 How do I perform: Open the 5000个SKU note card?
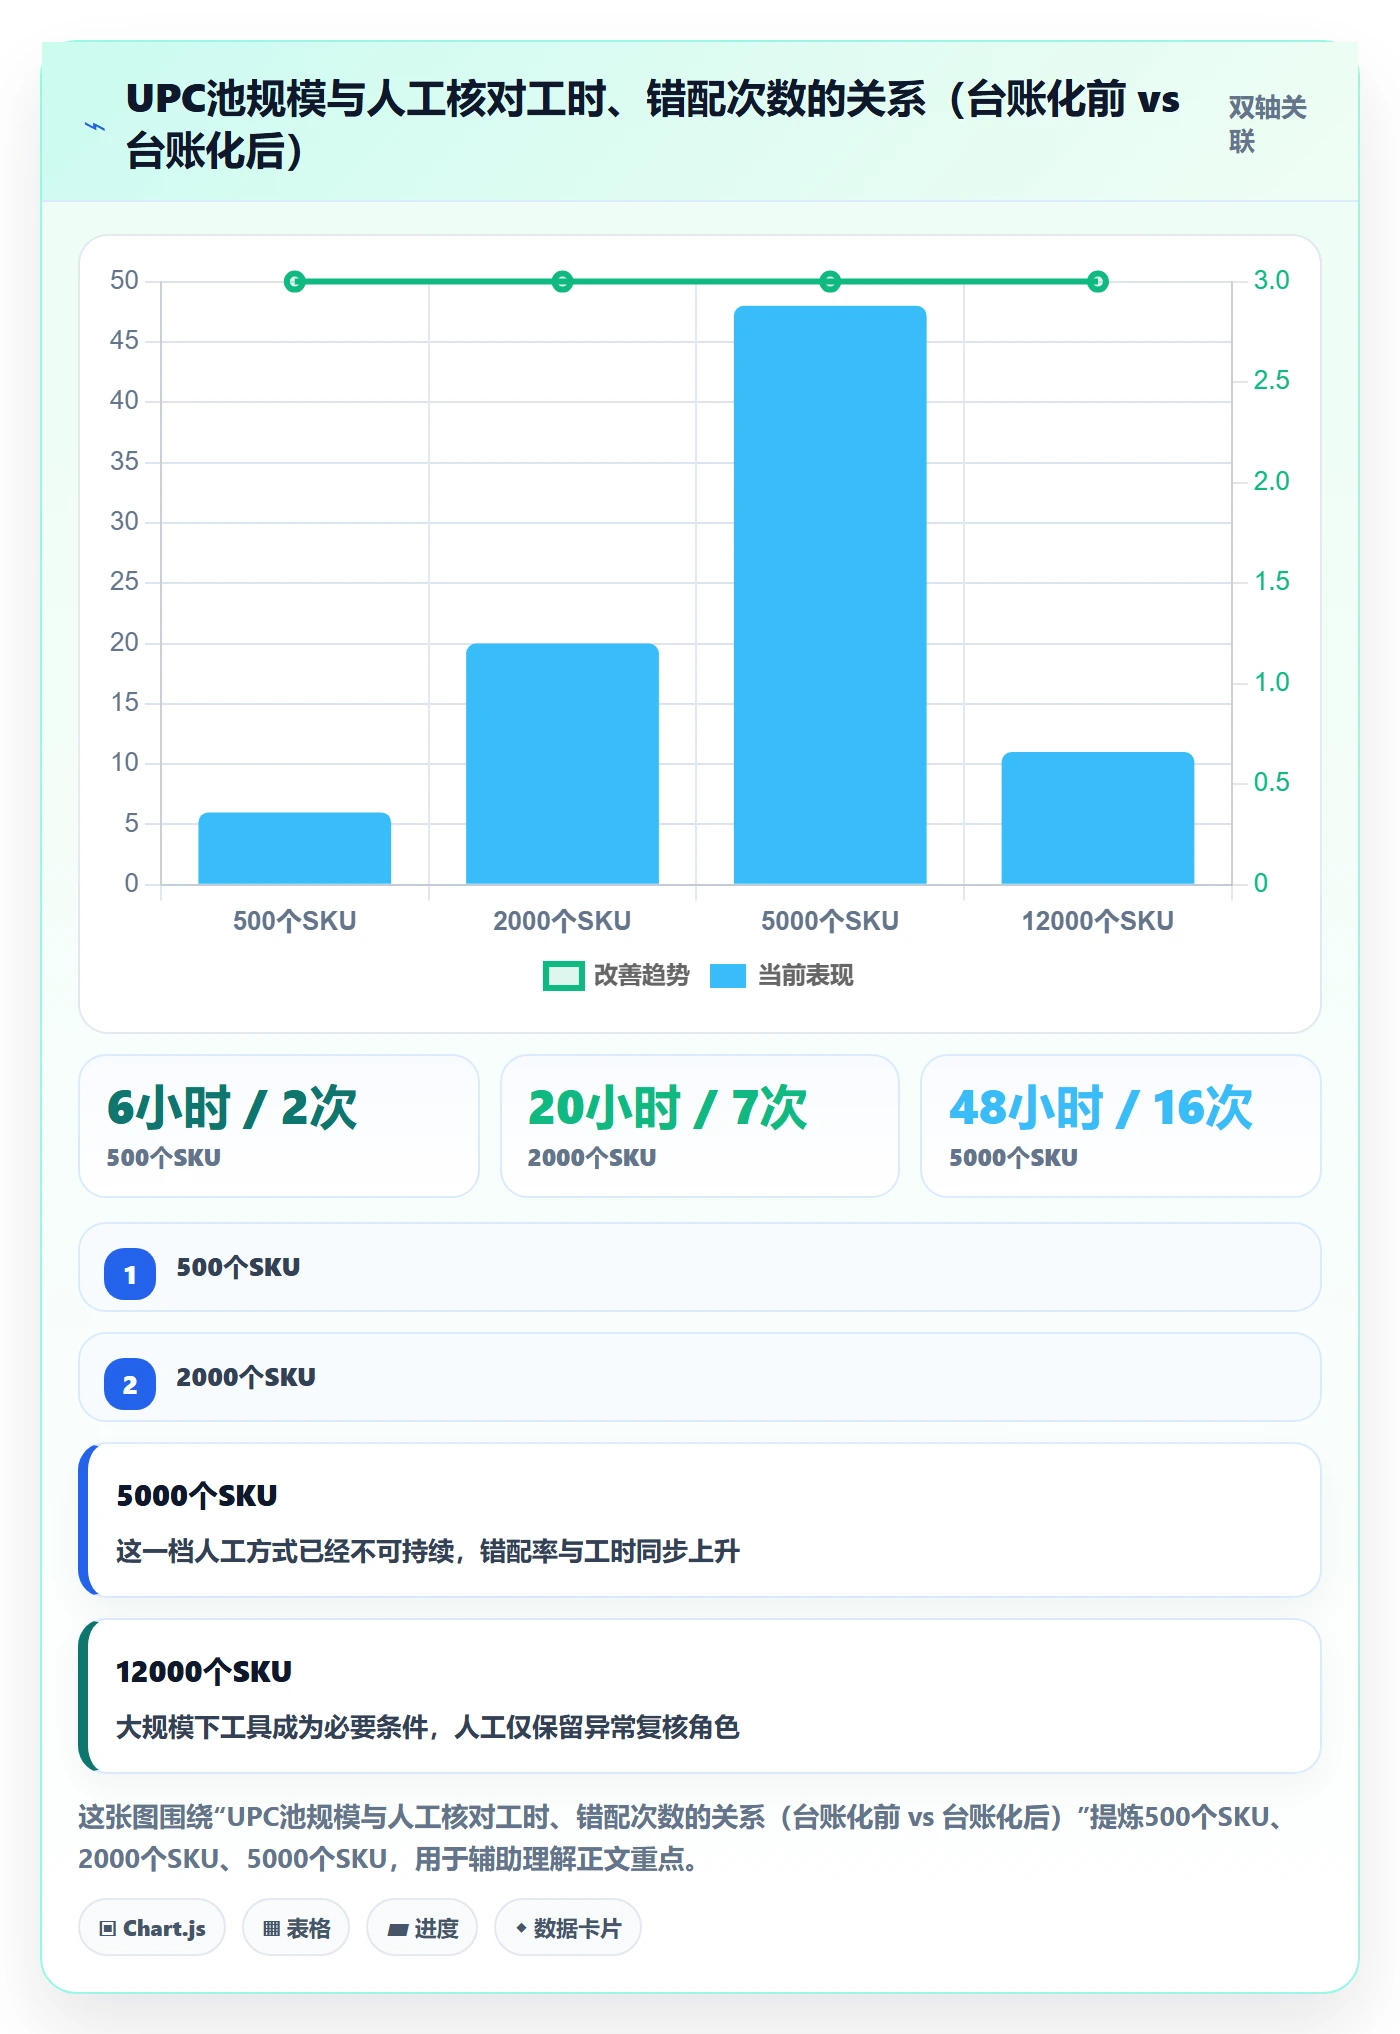pos(700,1520)
